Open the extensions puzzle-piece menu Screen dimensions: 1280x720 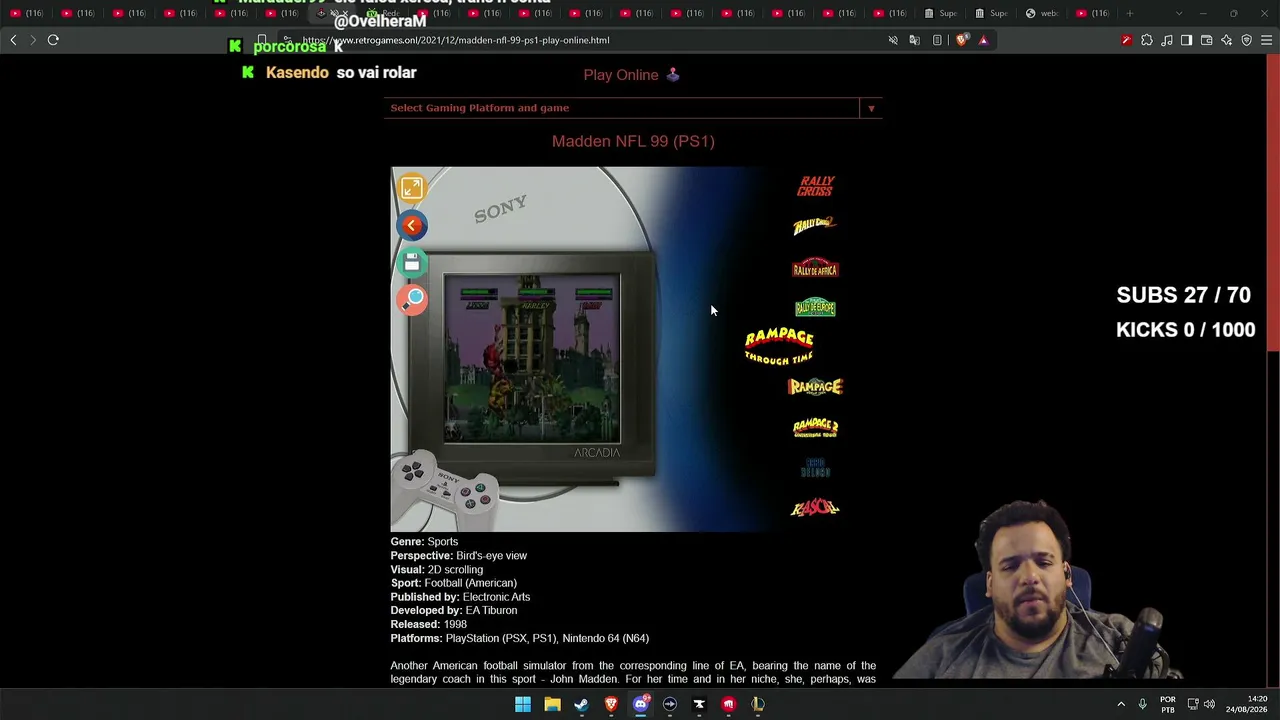point(1147,40)
